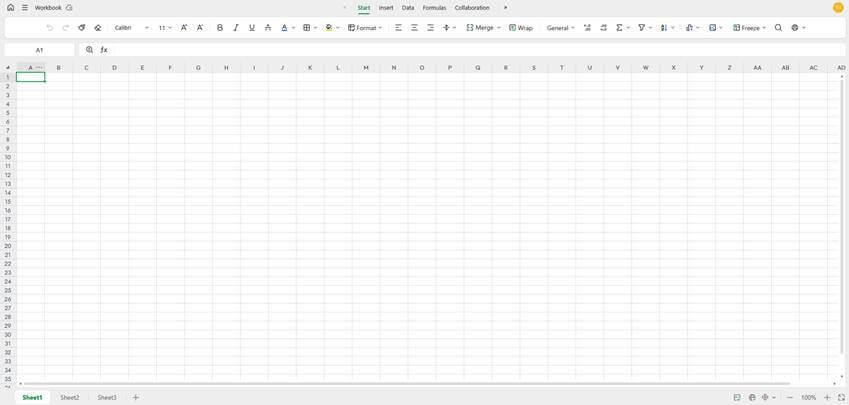This screenshot has width=849, height=405.
Task: Open the hamburger main menu
Action: [x=25, y=8]
